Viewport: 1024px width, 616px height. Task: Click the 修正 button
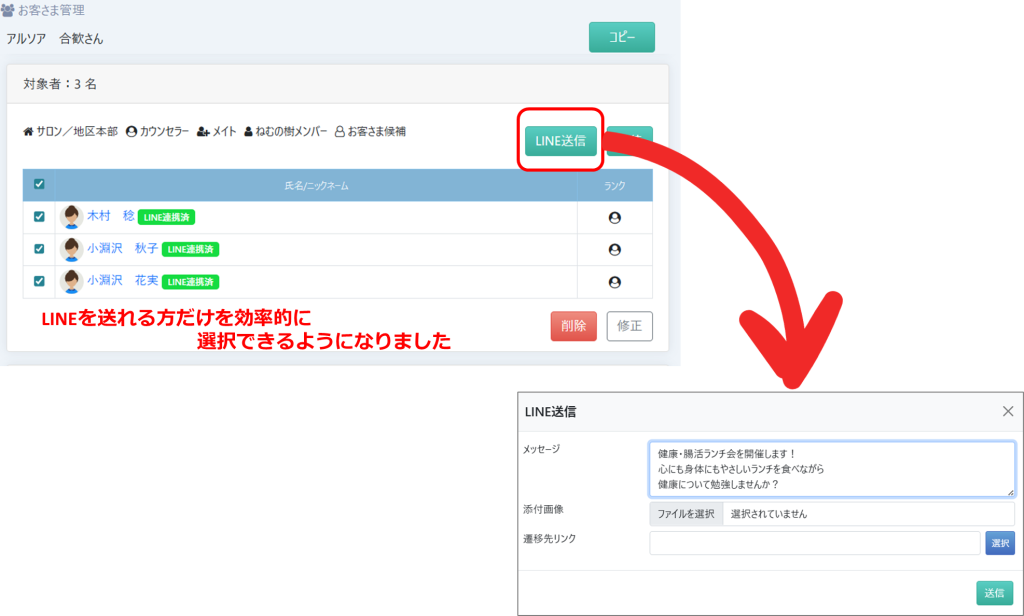pos(630,326)
